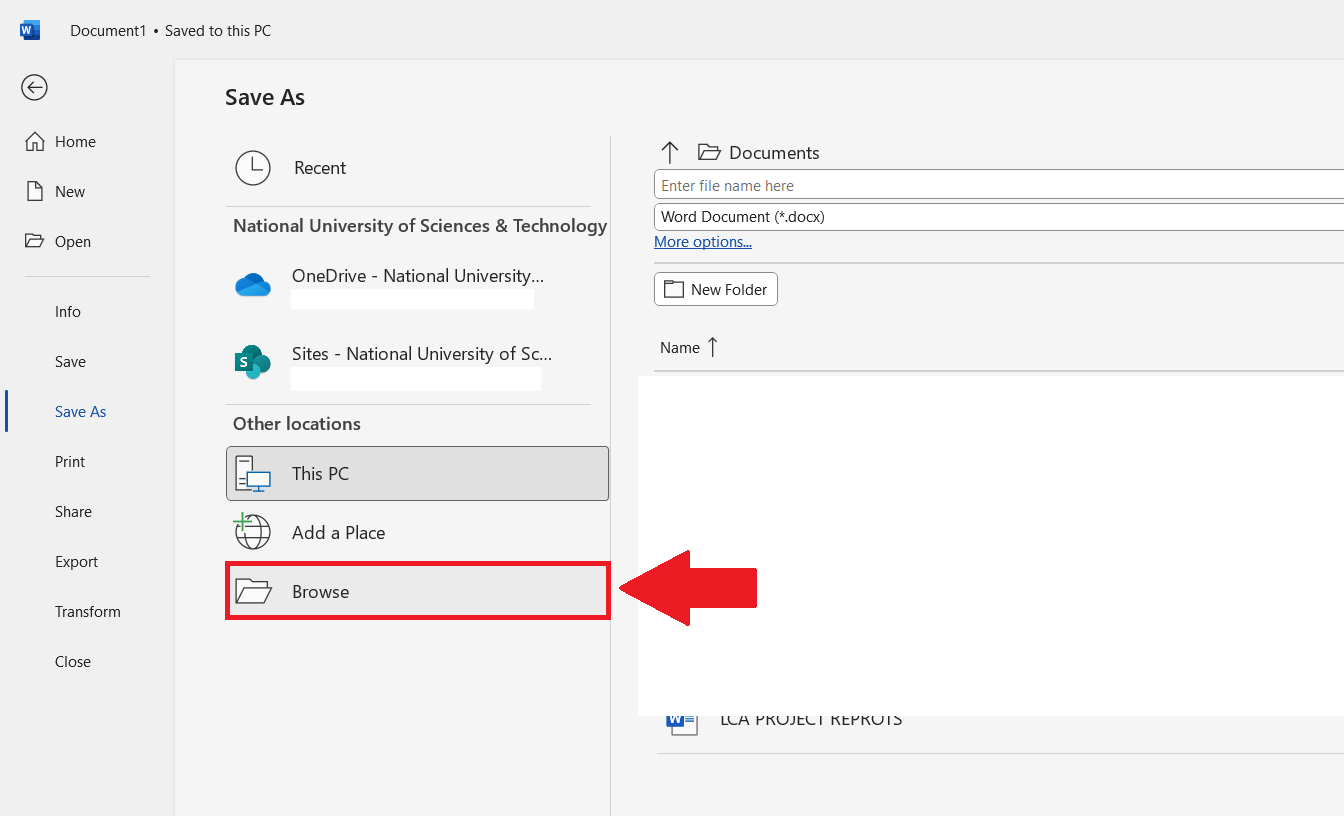Open the Print section

point(69,461)
